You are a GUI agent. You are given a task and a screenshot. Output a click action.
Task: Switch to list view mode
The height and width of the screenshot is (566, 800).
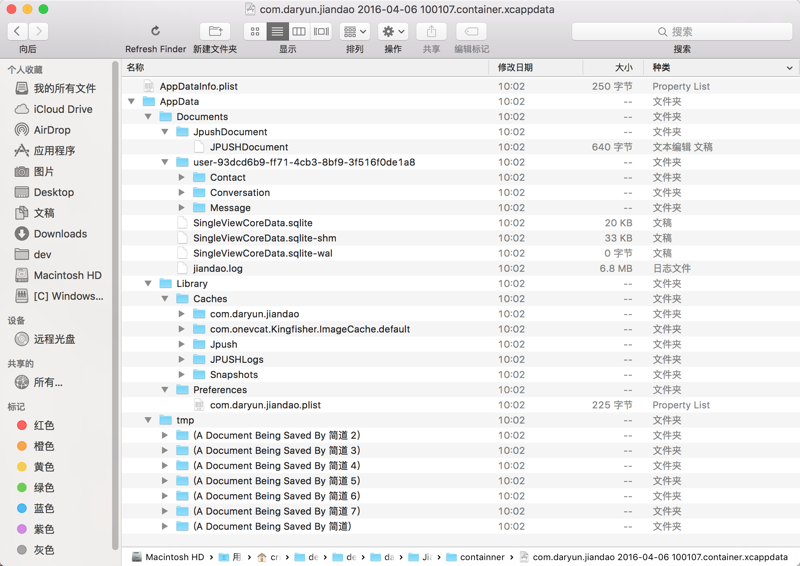point(277,31)
